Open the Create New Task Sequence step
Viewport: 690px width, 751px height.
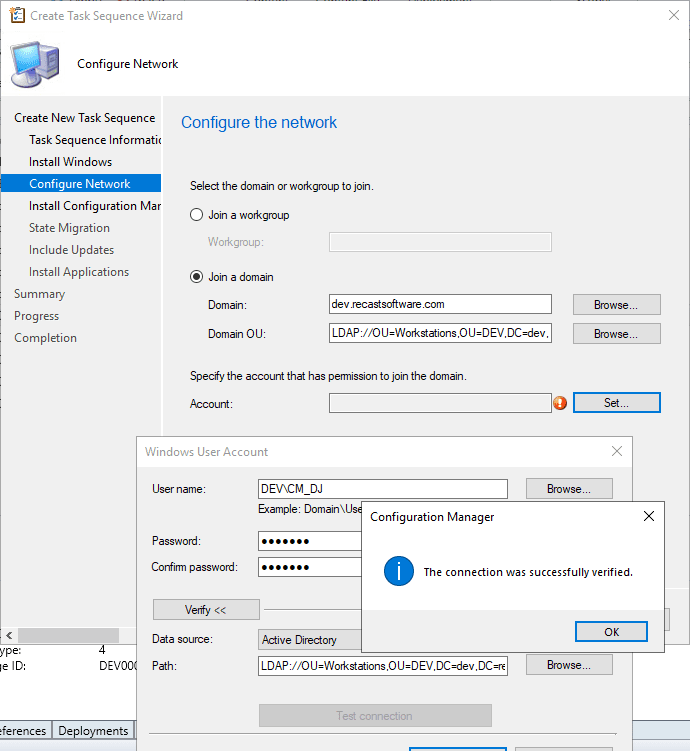[85, 118]
